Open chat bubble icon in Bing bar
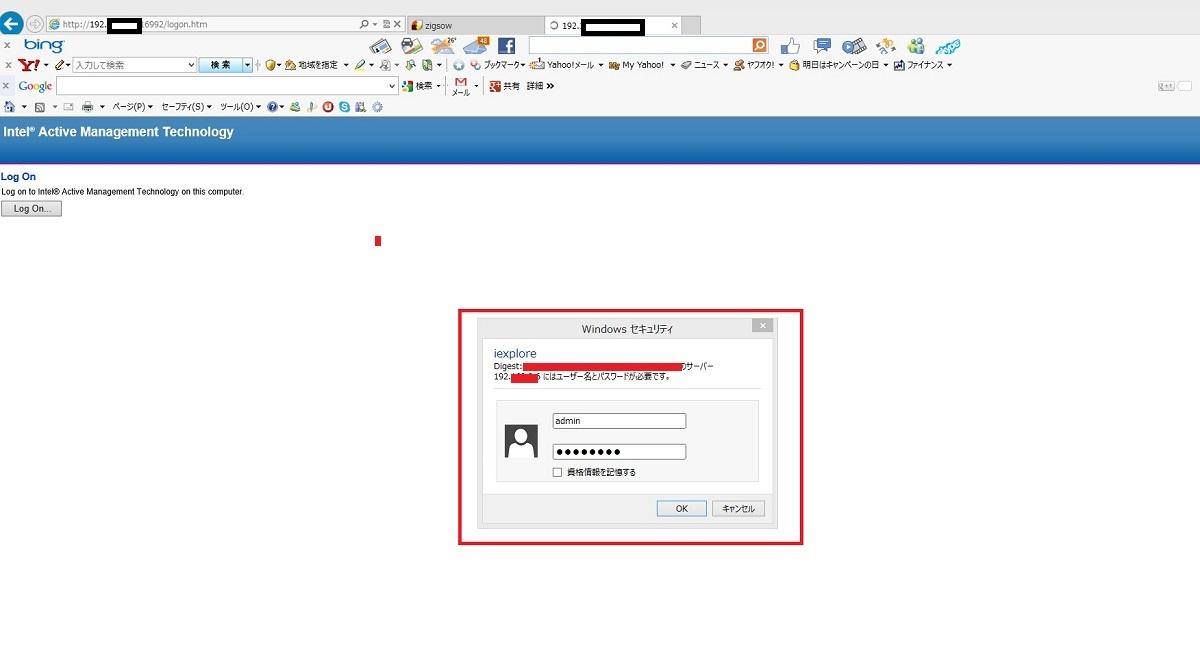 pos(822,46)
